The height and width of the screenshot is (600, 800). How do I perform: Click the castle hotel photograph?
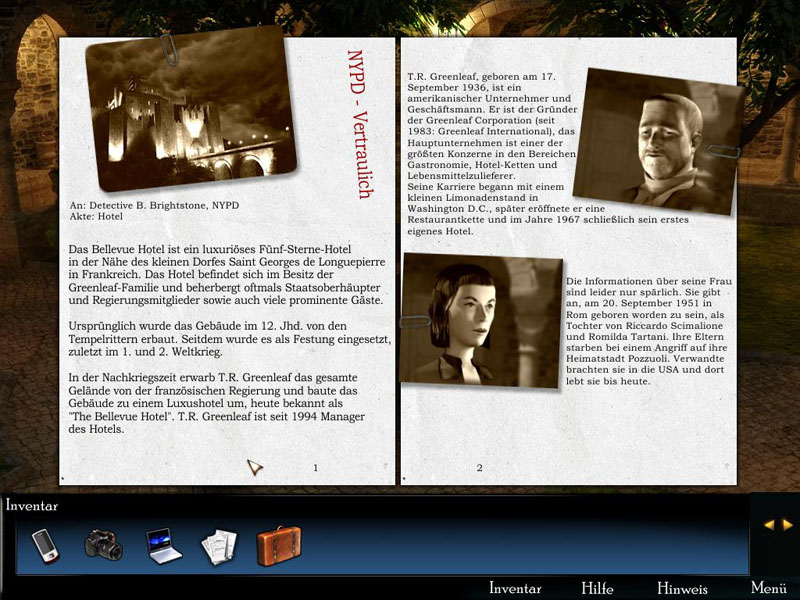pos(191,109)
